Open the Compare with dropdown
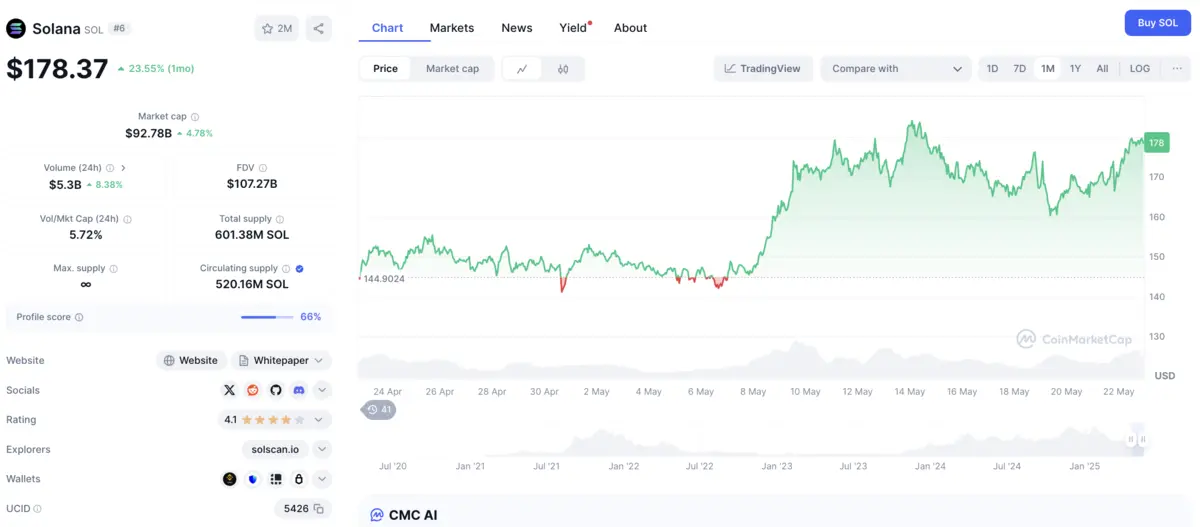 (896, 69)
